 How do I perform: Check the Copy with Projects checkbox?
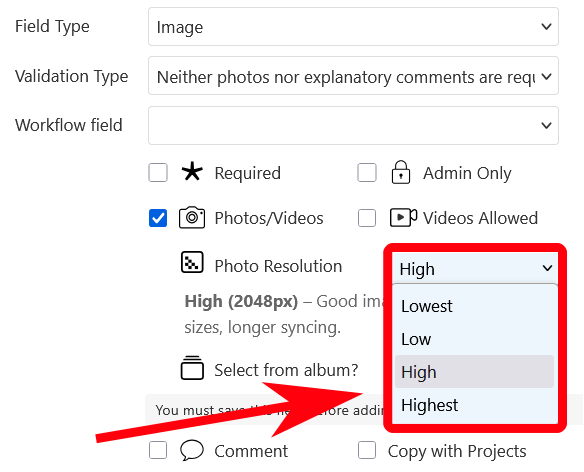point(367,450)
